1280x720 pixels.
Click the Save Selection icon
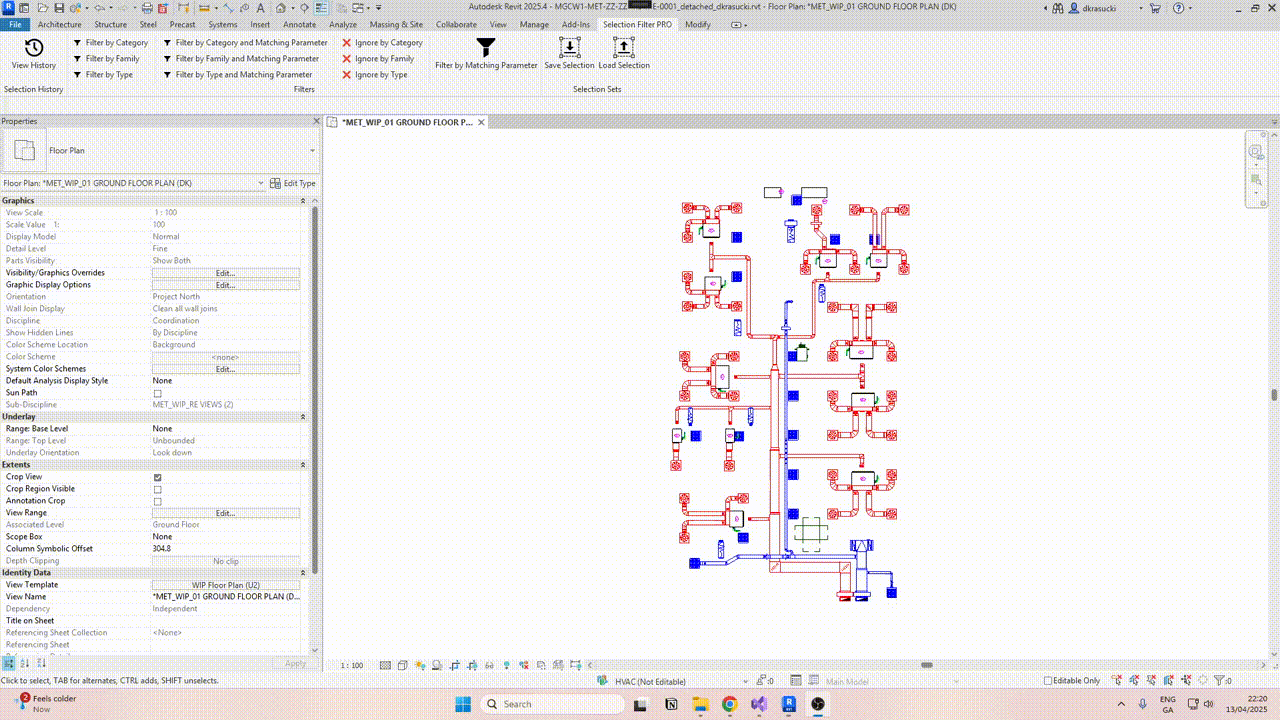pyautogui.click(x=569, y=47)
